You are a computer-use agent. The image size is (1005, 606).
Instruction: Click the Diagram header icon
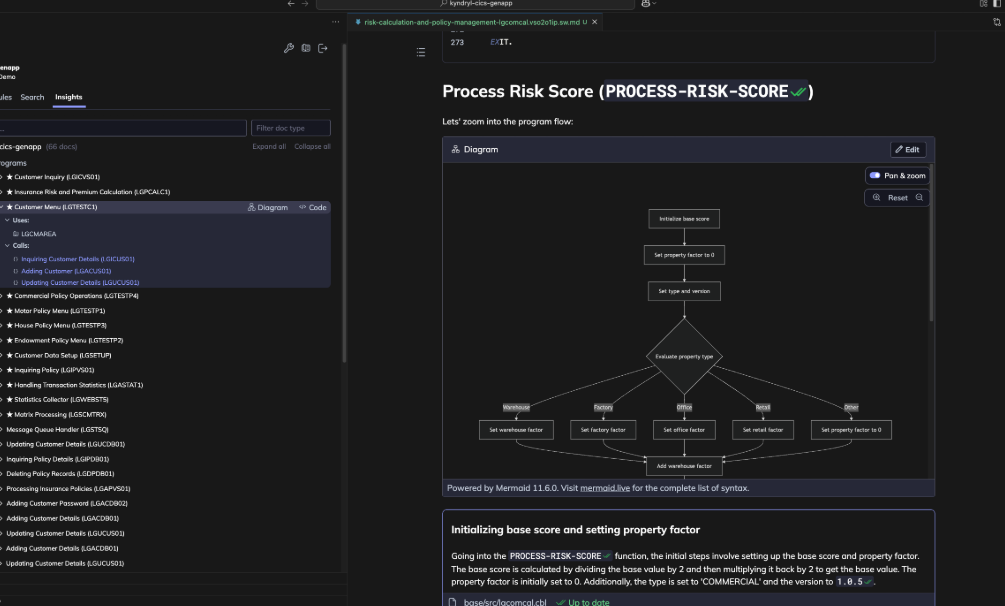[x=455, y=149]
